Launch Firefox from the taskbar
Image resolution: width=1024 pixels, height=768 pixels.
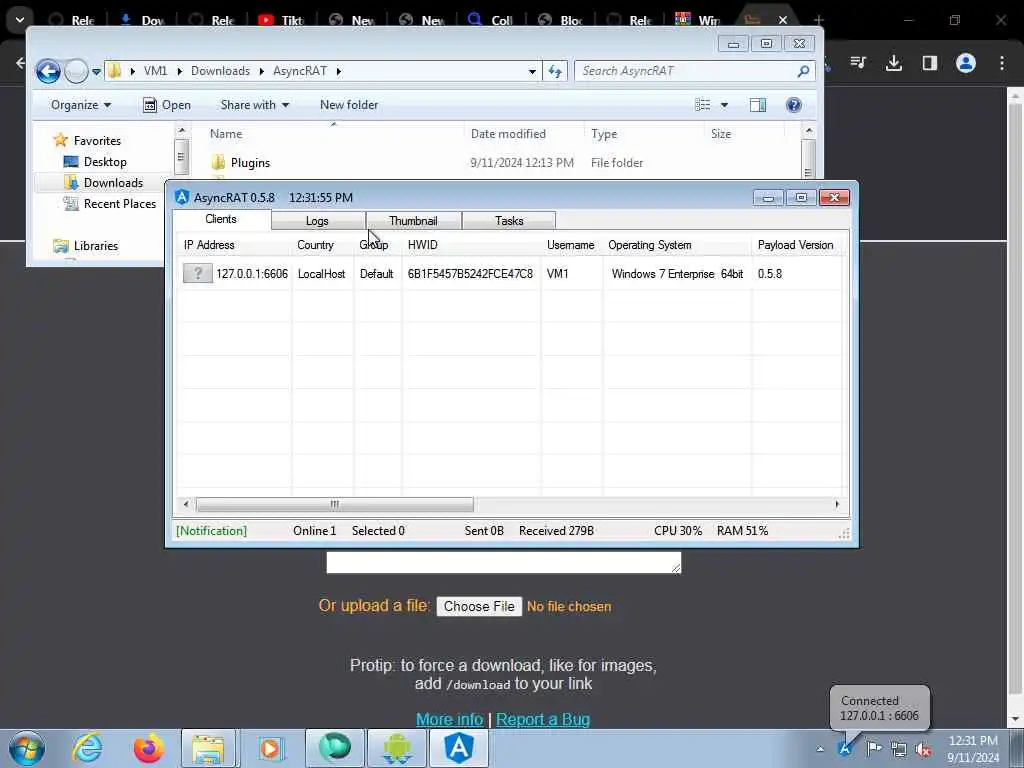(148, 748)
